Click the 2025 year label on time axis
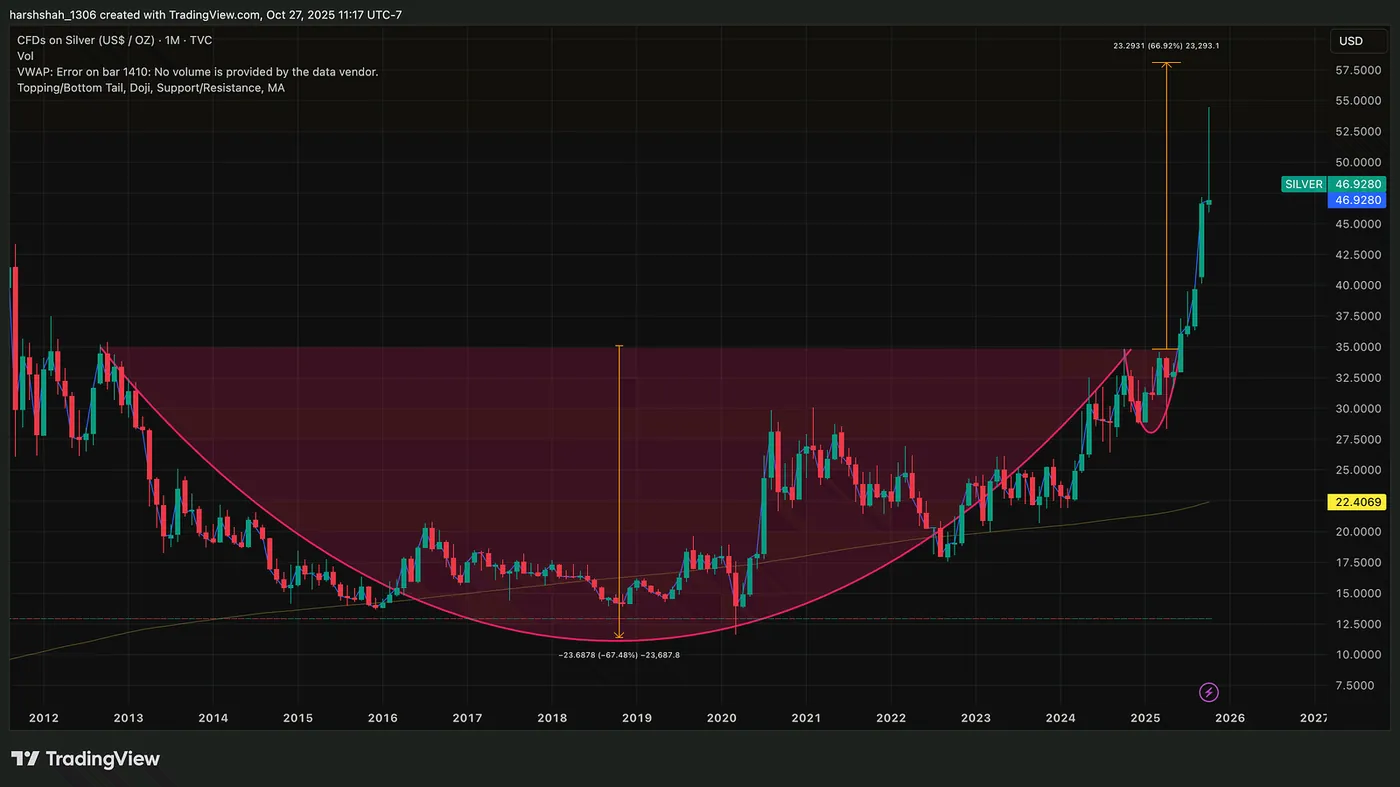1400x787 pixels. 1144,718
